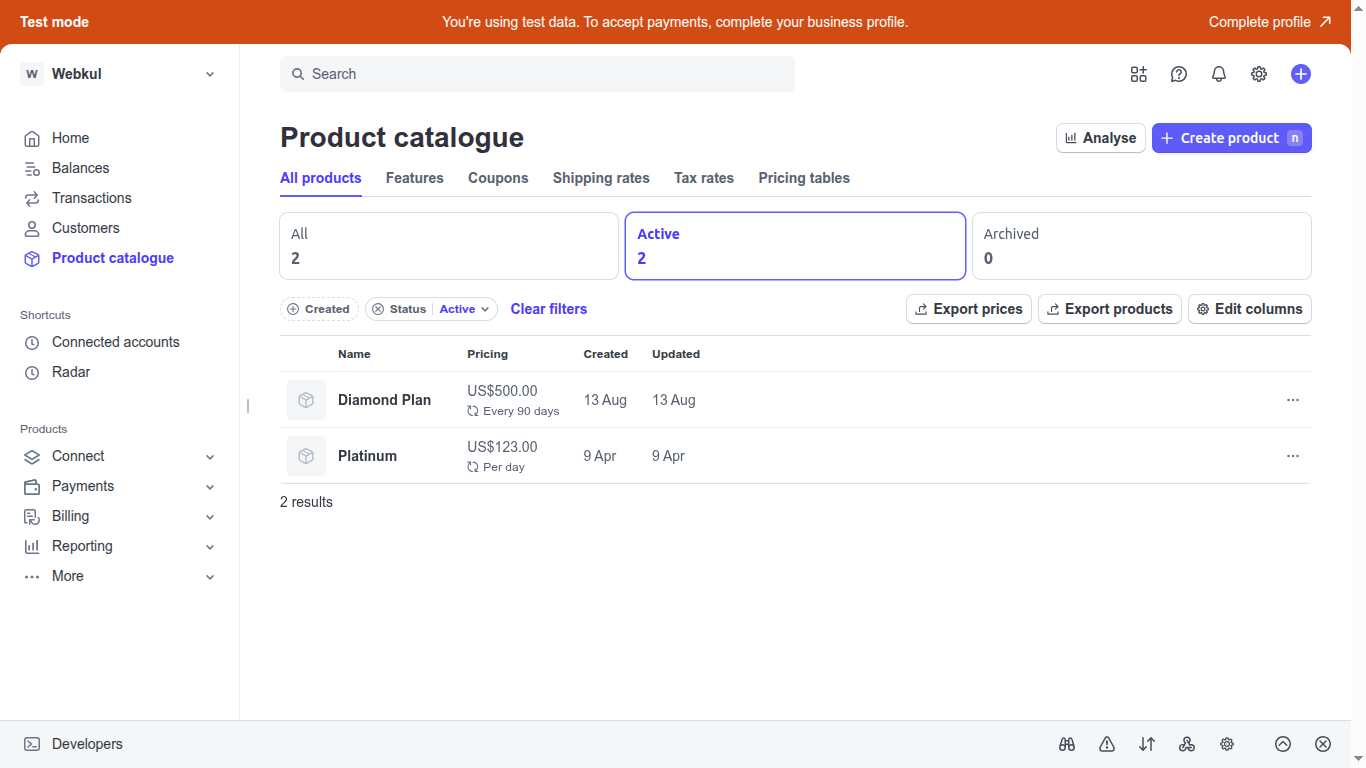This screenshot has width=1366, height=768.
Task: Click the Clear filters link
Action: point(549,309)
